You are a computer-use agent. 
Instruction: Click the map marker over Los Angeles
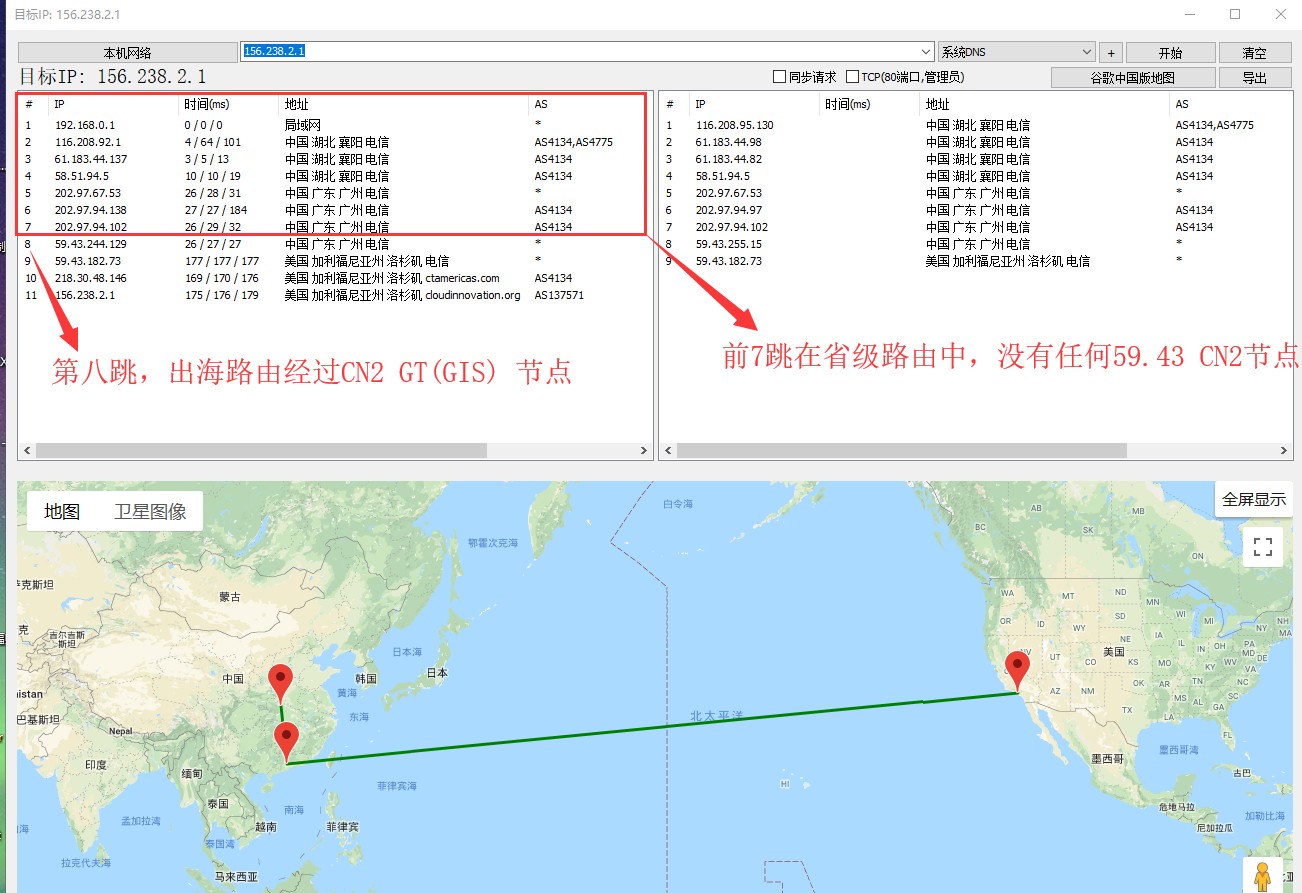(1018, 672)
